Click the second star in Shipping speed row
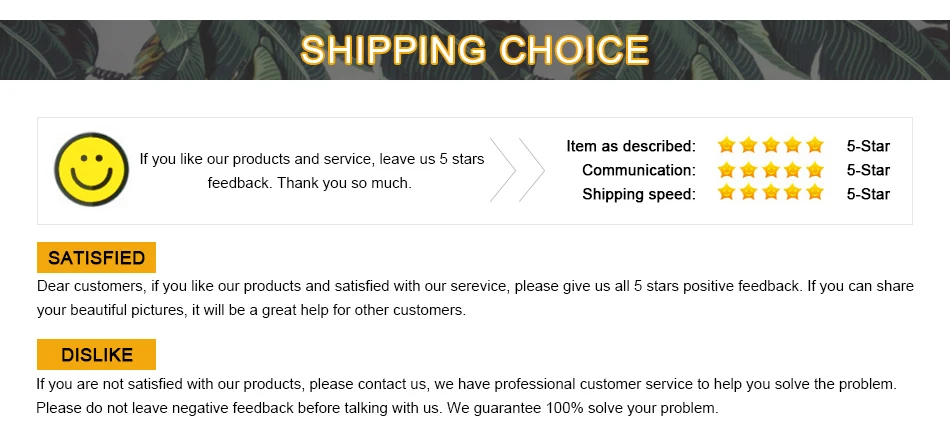Image resolution: width=950 pixels, height=439 pixels. click(748, 193)
